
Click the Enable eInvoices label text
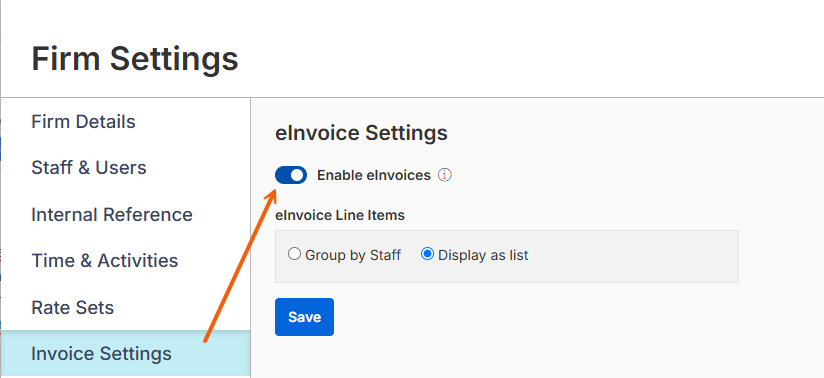point(374,175)
